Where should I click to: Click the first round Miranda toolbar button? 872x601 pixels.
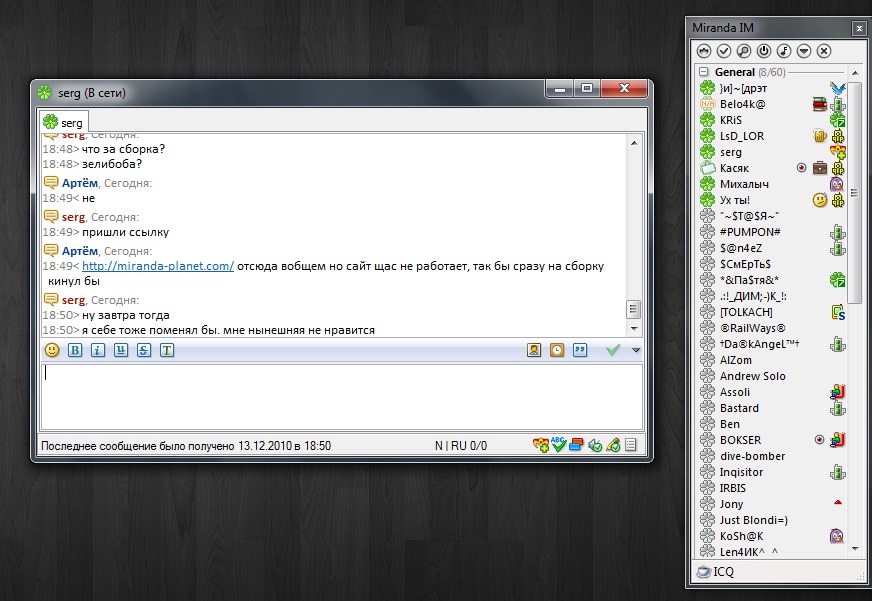tap(704, 51)
